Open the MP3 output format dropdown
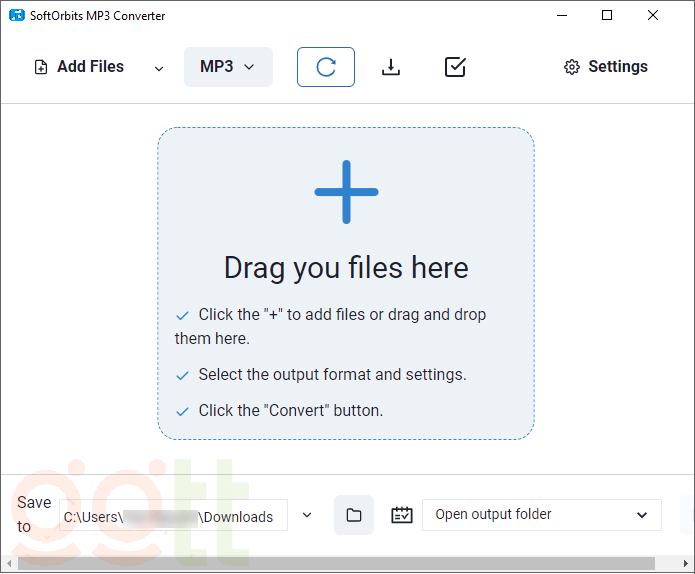Screen dimensions: 695x574 tap(228, 67)
